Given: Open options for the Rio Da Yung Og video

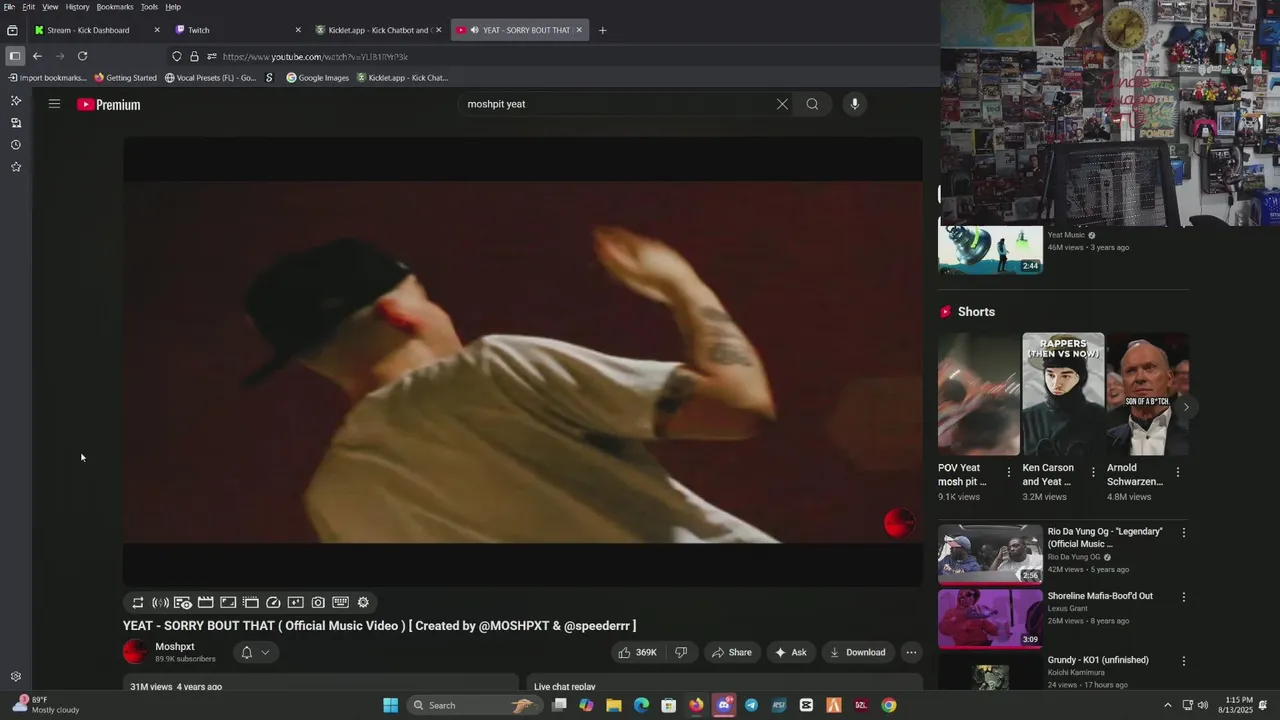Looking at the screenshot, I should click(1184, 533).
